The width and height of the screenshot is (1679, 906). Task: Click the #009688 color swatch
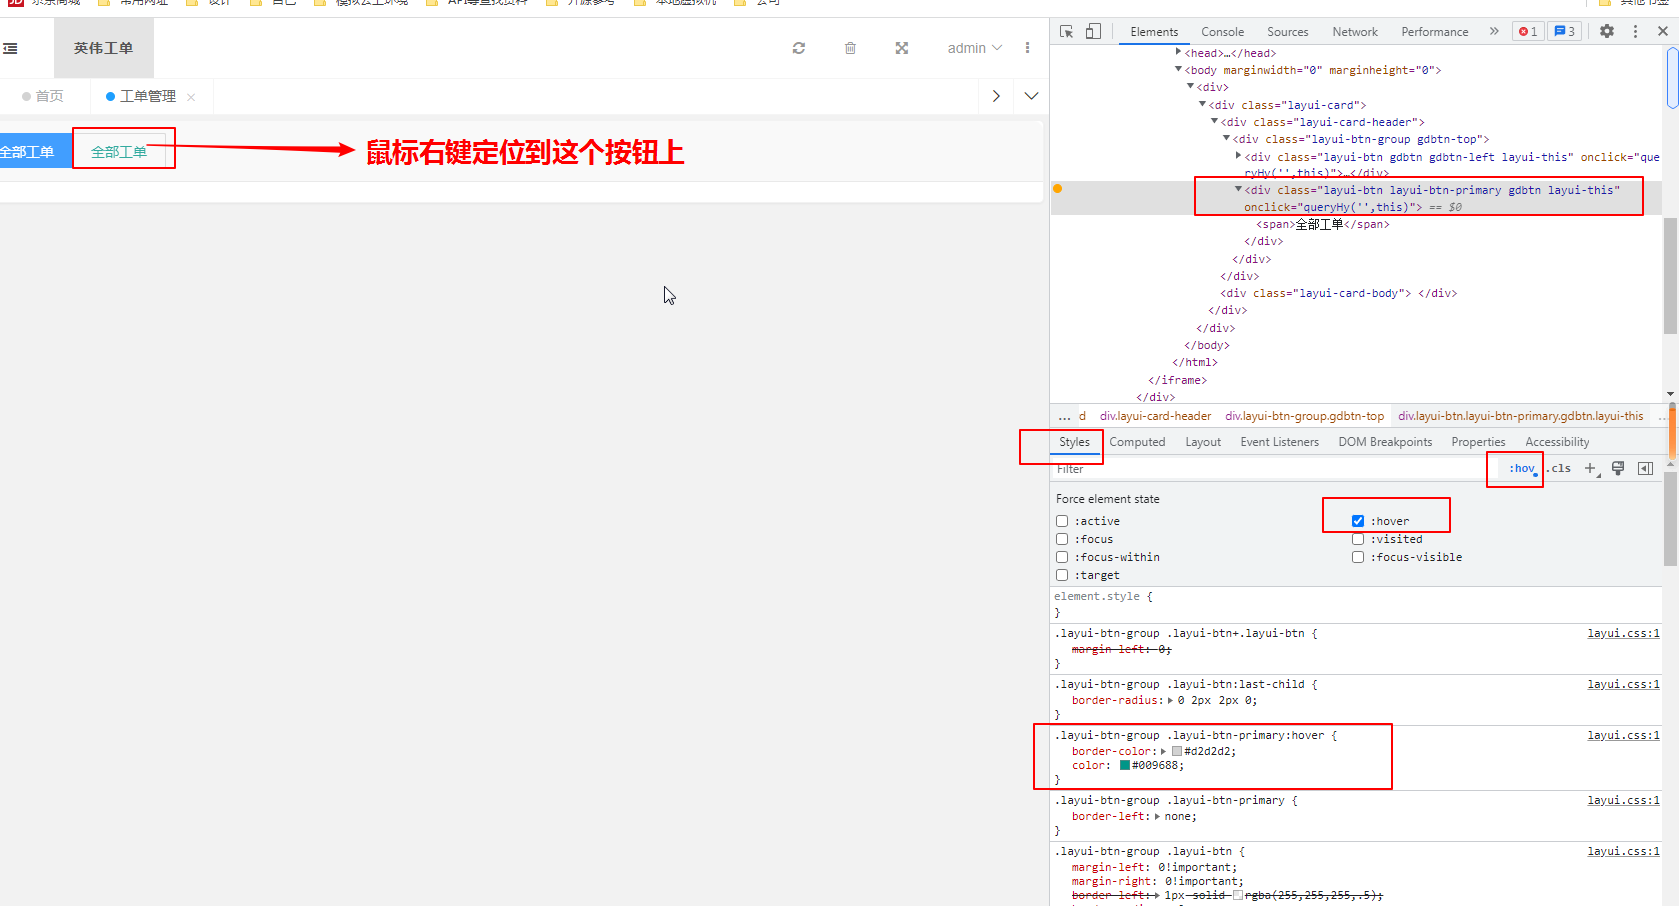1125,765
